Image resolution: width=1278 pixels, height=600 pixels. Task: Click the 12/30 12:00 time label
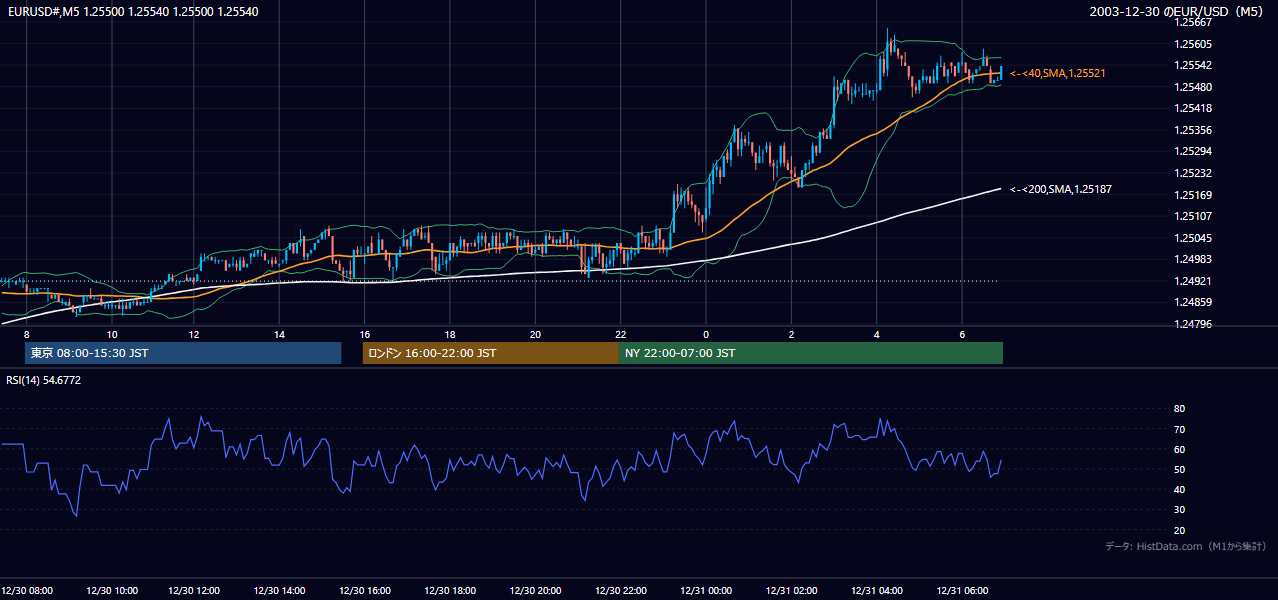[194, 590]
